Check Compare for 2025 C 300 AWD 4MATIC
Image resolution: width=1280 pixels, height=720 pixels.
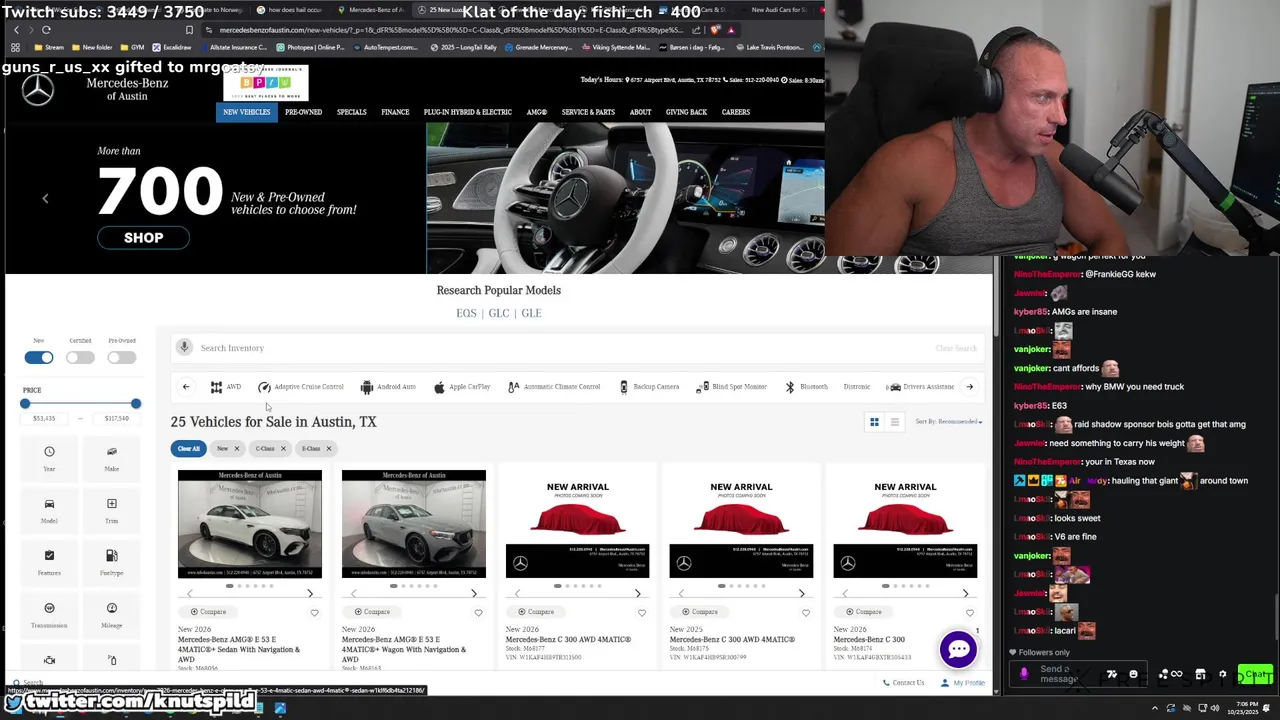coord(701,612)
